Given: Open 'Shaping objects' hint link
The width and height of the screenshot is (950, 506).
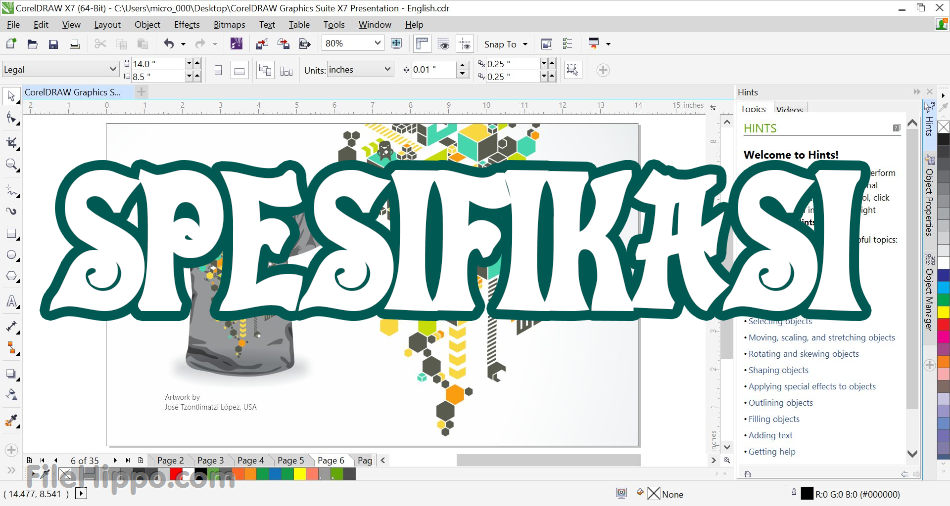Looking at the screenshot, I should click(x=778, y=370).
